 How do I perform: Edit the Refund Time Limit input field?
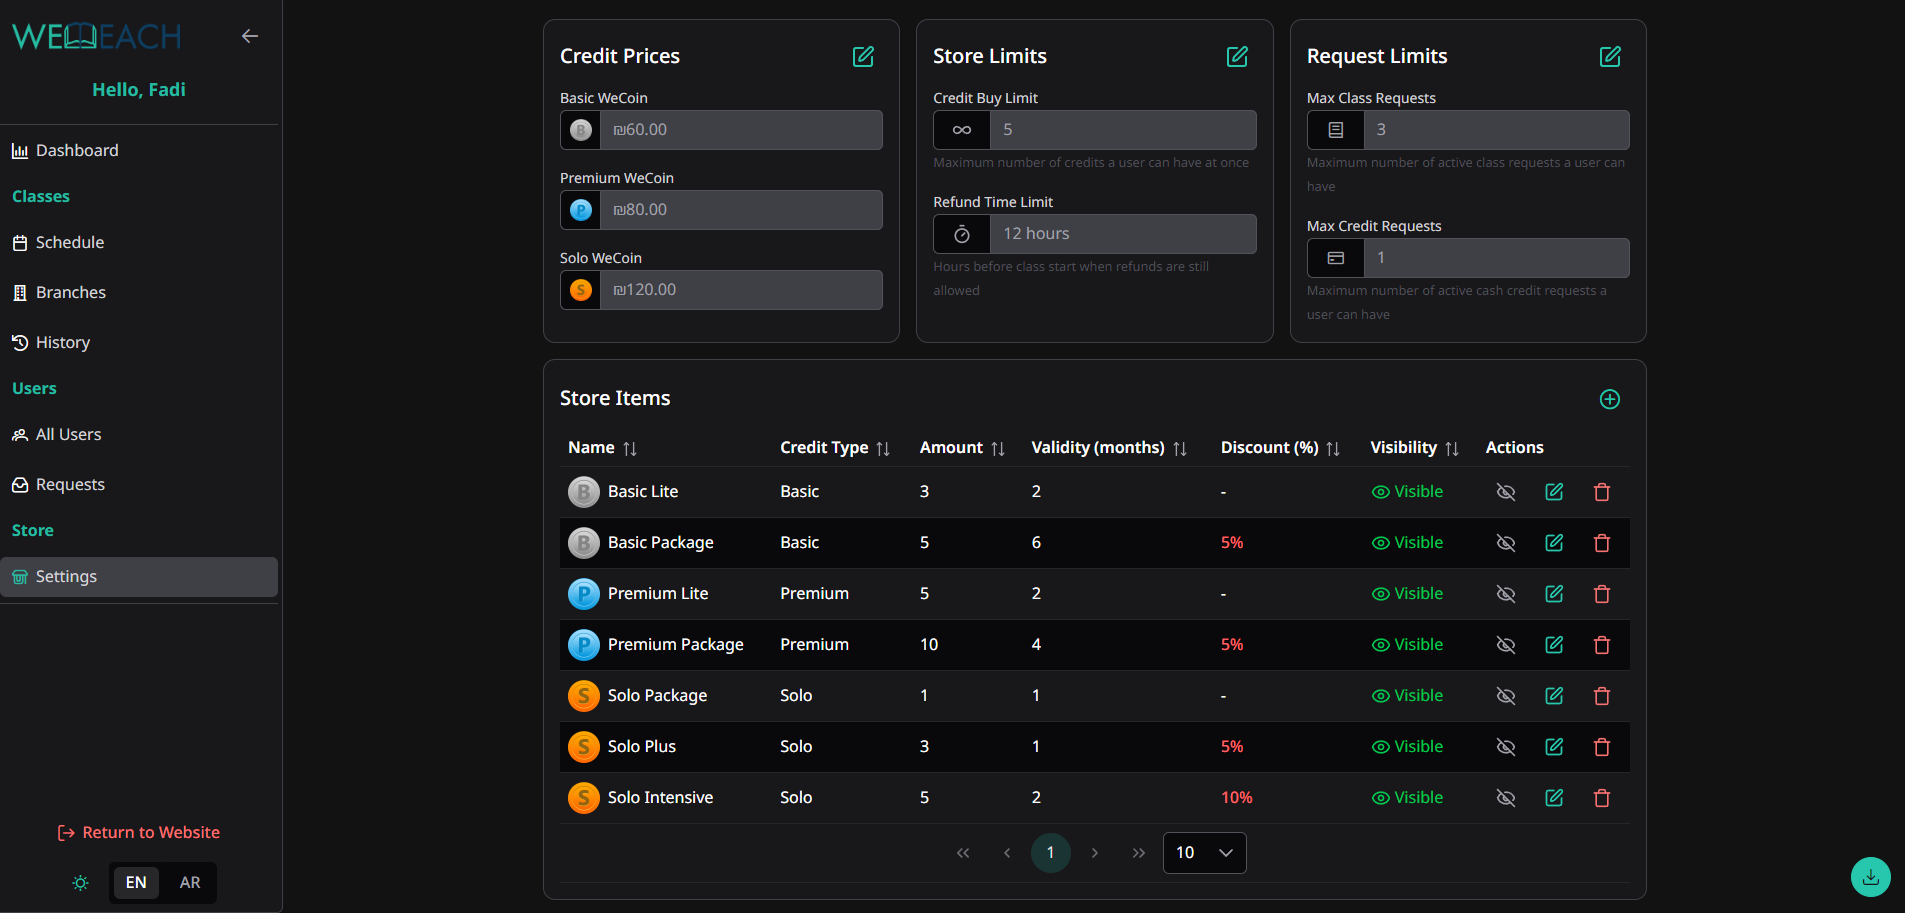(x=1122, y=233)
